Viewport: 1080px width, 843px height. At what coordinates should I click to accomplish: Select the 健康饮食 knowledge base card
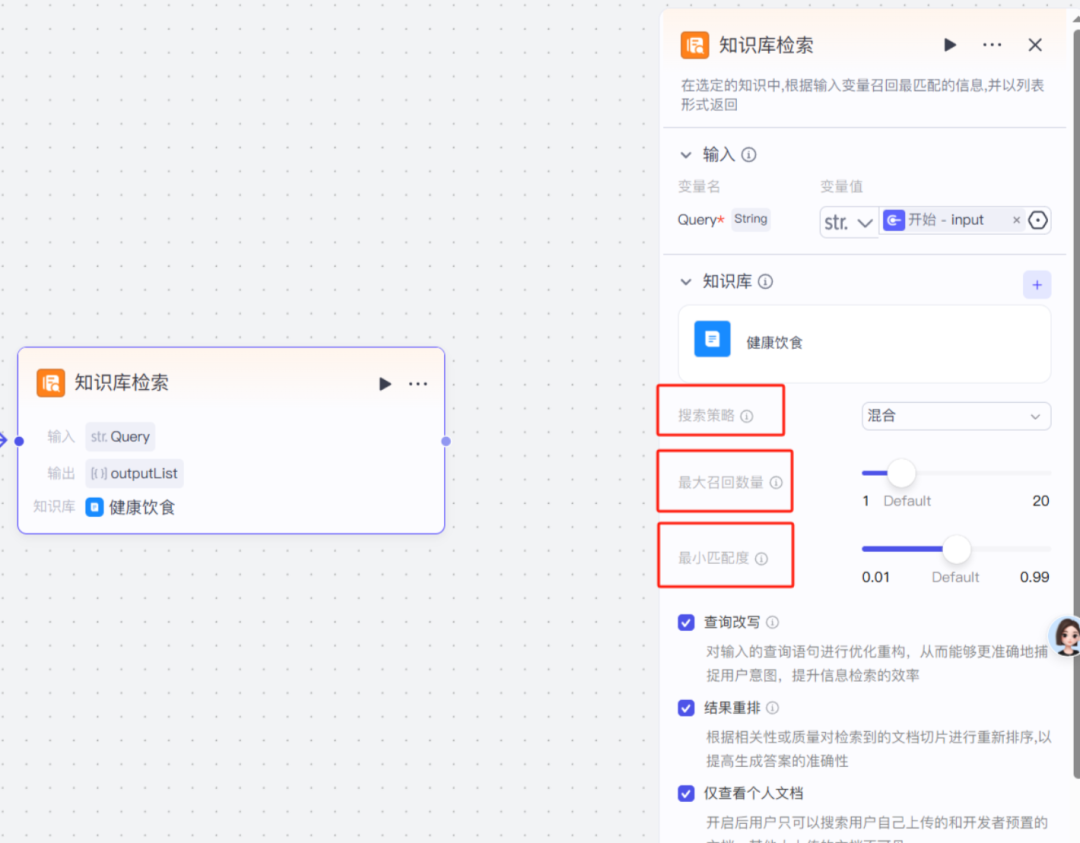coord(864,343)
